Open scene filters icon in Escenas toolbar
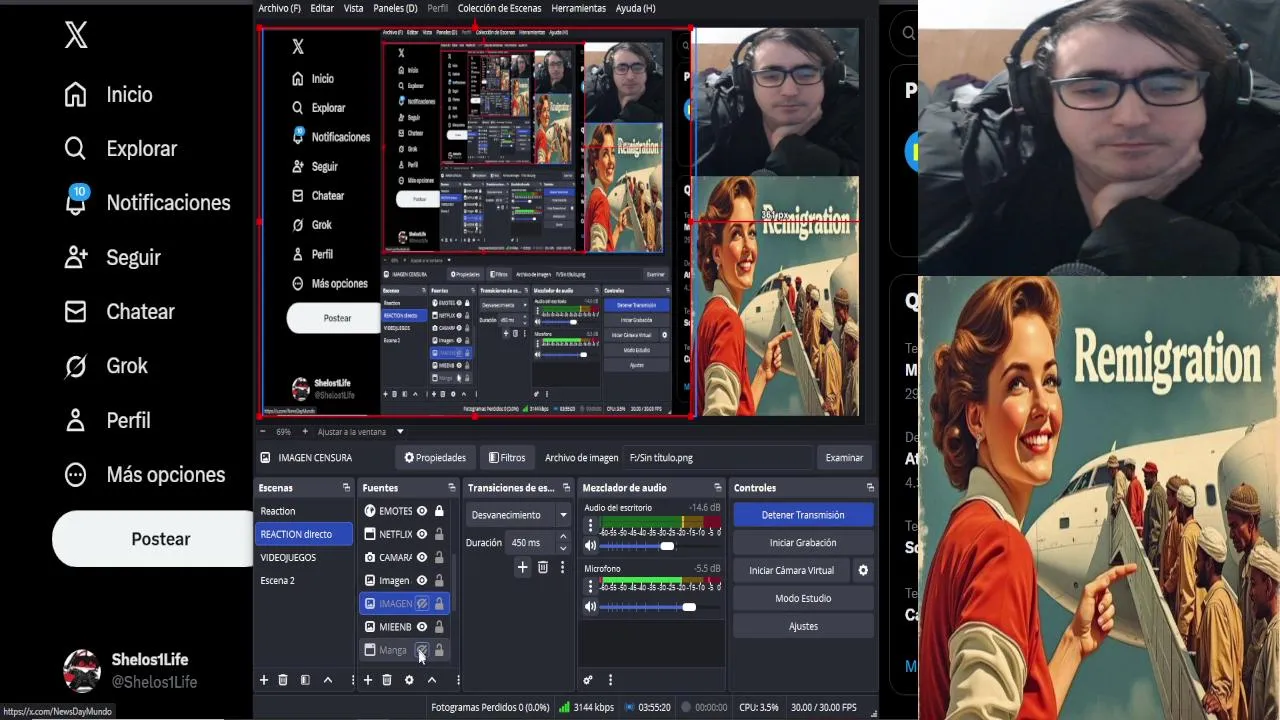The width and height of the screenshot is (1280, 720). coord(305,680)
